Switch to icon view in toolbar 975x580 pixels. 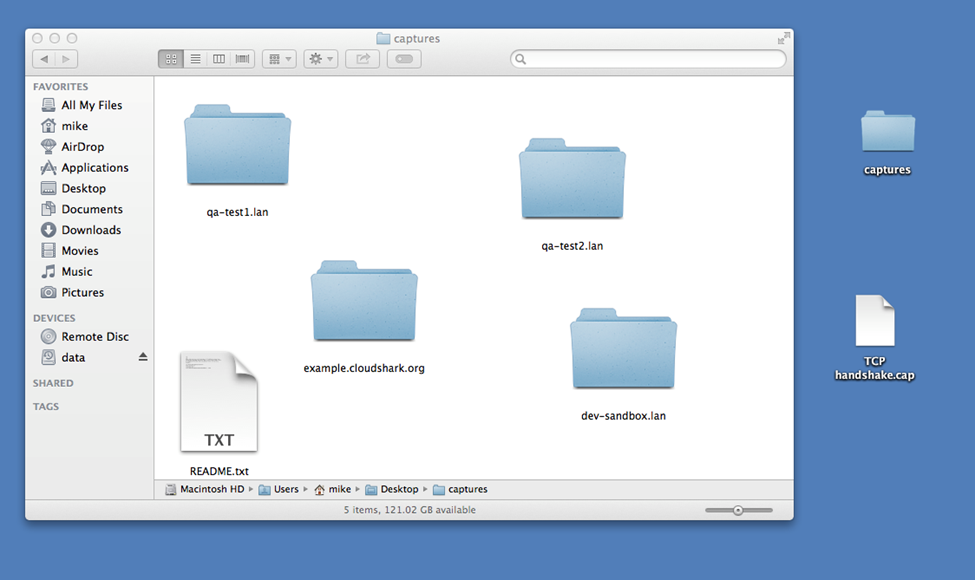[x=170, y=59]
